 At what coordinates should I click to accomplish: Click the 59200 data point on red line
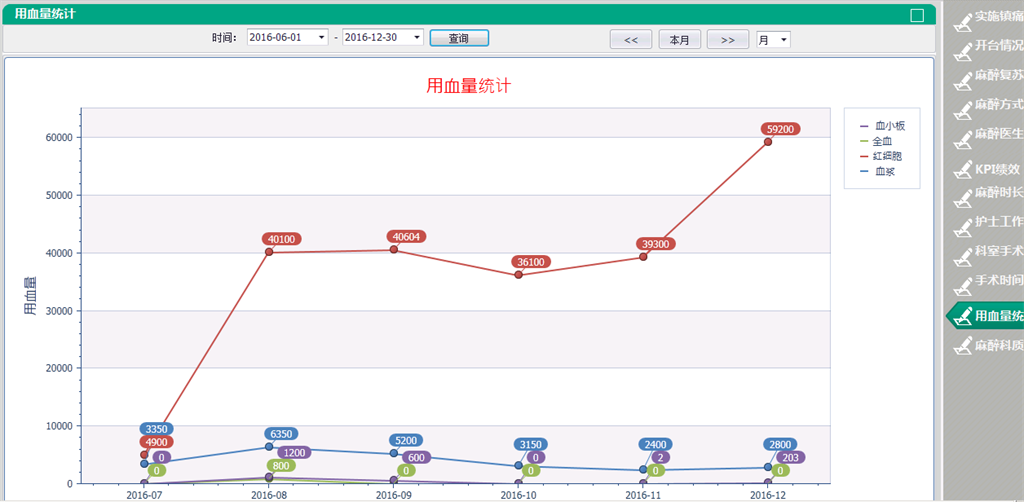(768, 142)
